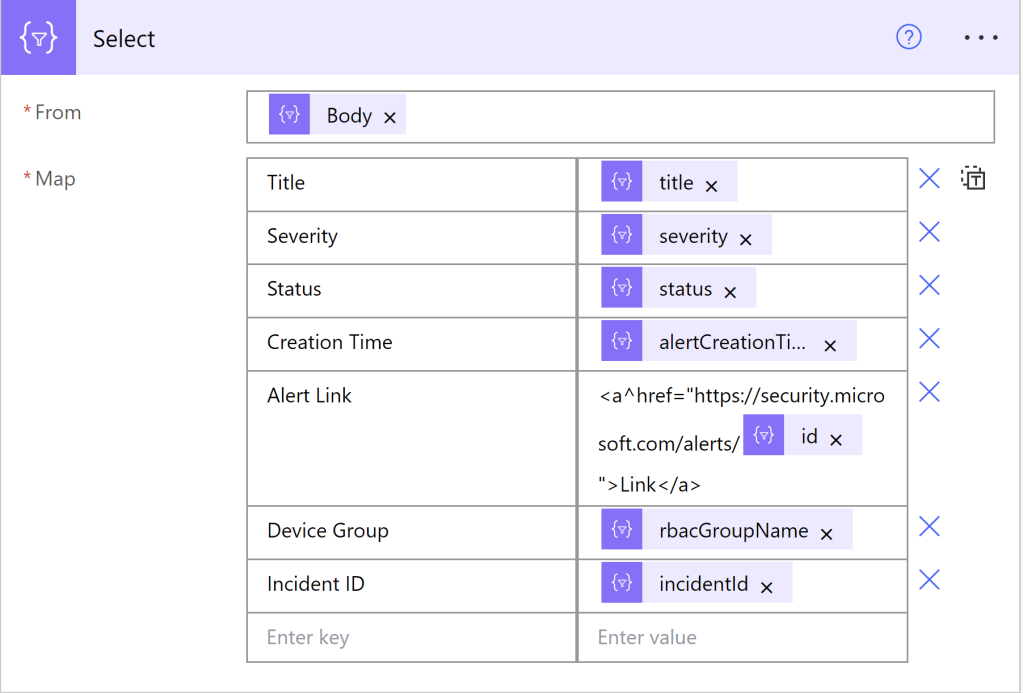
Task: Remove the id token in Alert Link
Action: [x=836, y=440]
